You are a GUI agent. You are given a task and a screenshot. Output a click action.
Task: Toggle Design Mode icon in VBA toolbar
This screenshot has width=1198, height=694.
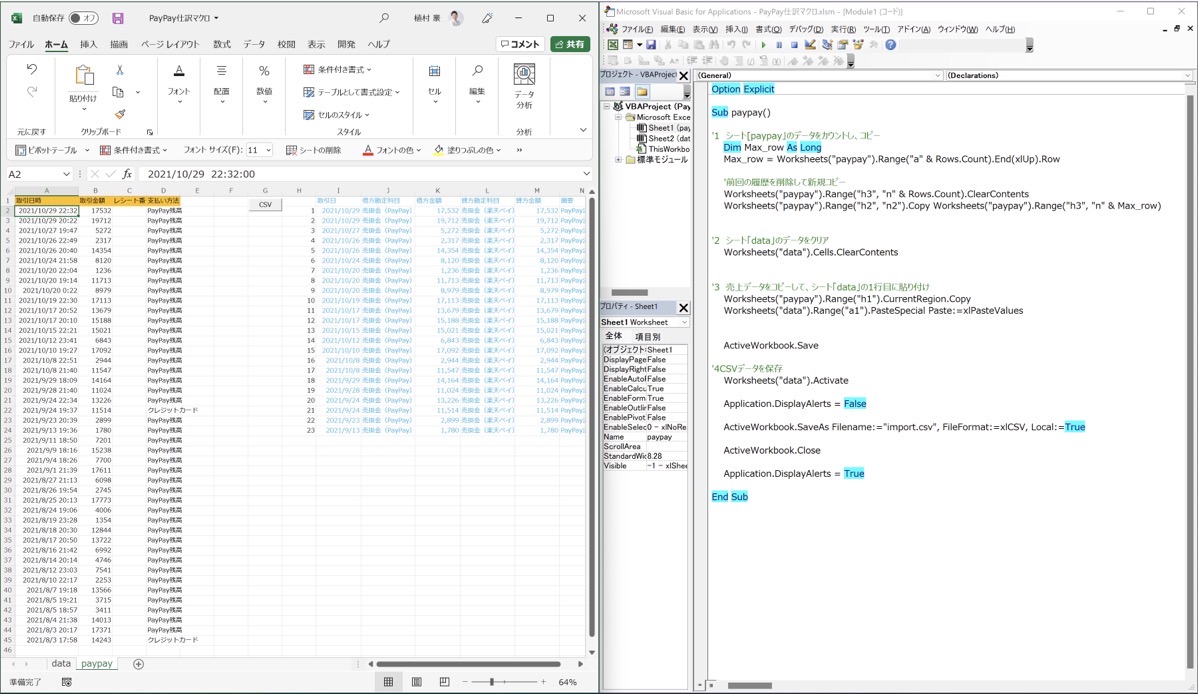pyautogui.click(x=810, y=45)
